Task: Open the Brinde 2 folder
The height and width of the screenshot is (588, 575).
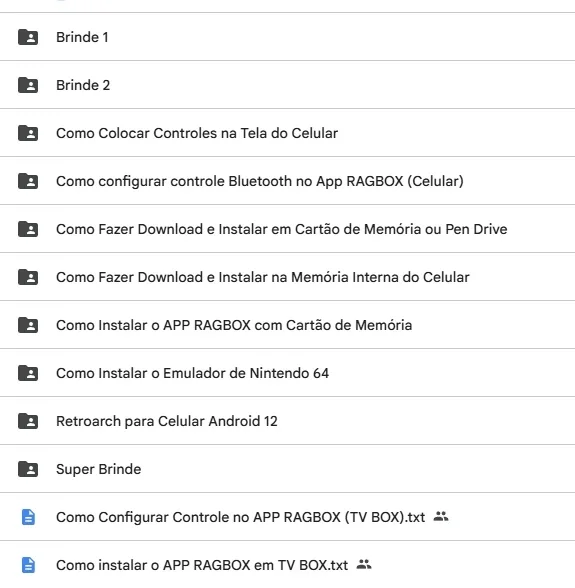Action: click(x=83, y=85)
